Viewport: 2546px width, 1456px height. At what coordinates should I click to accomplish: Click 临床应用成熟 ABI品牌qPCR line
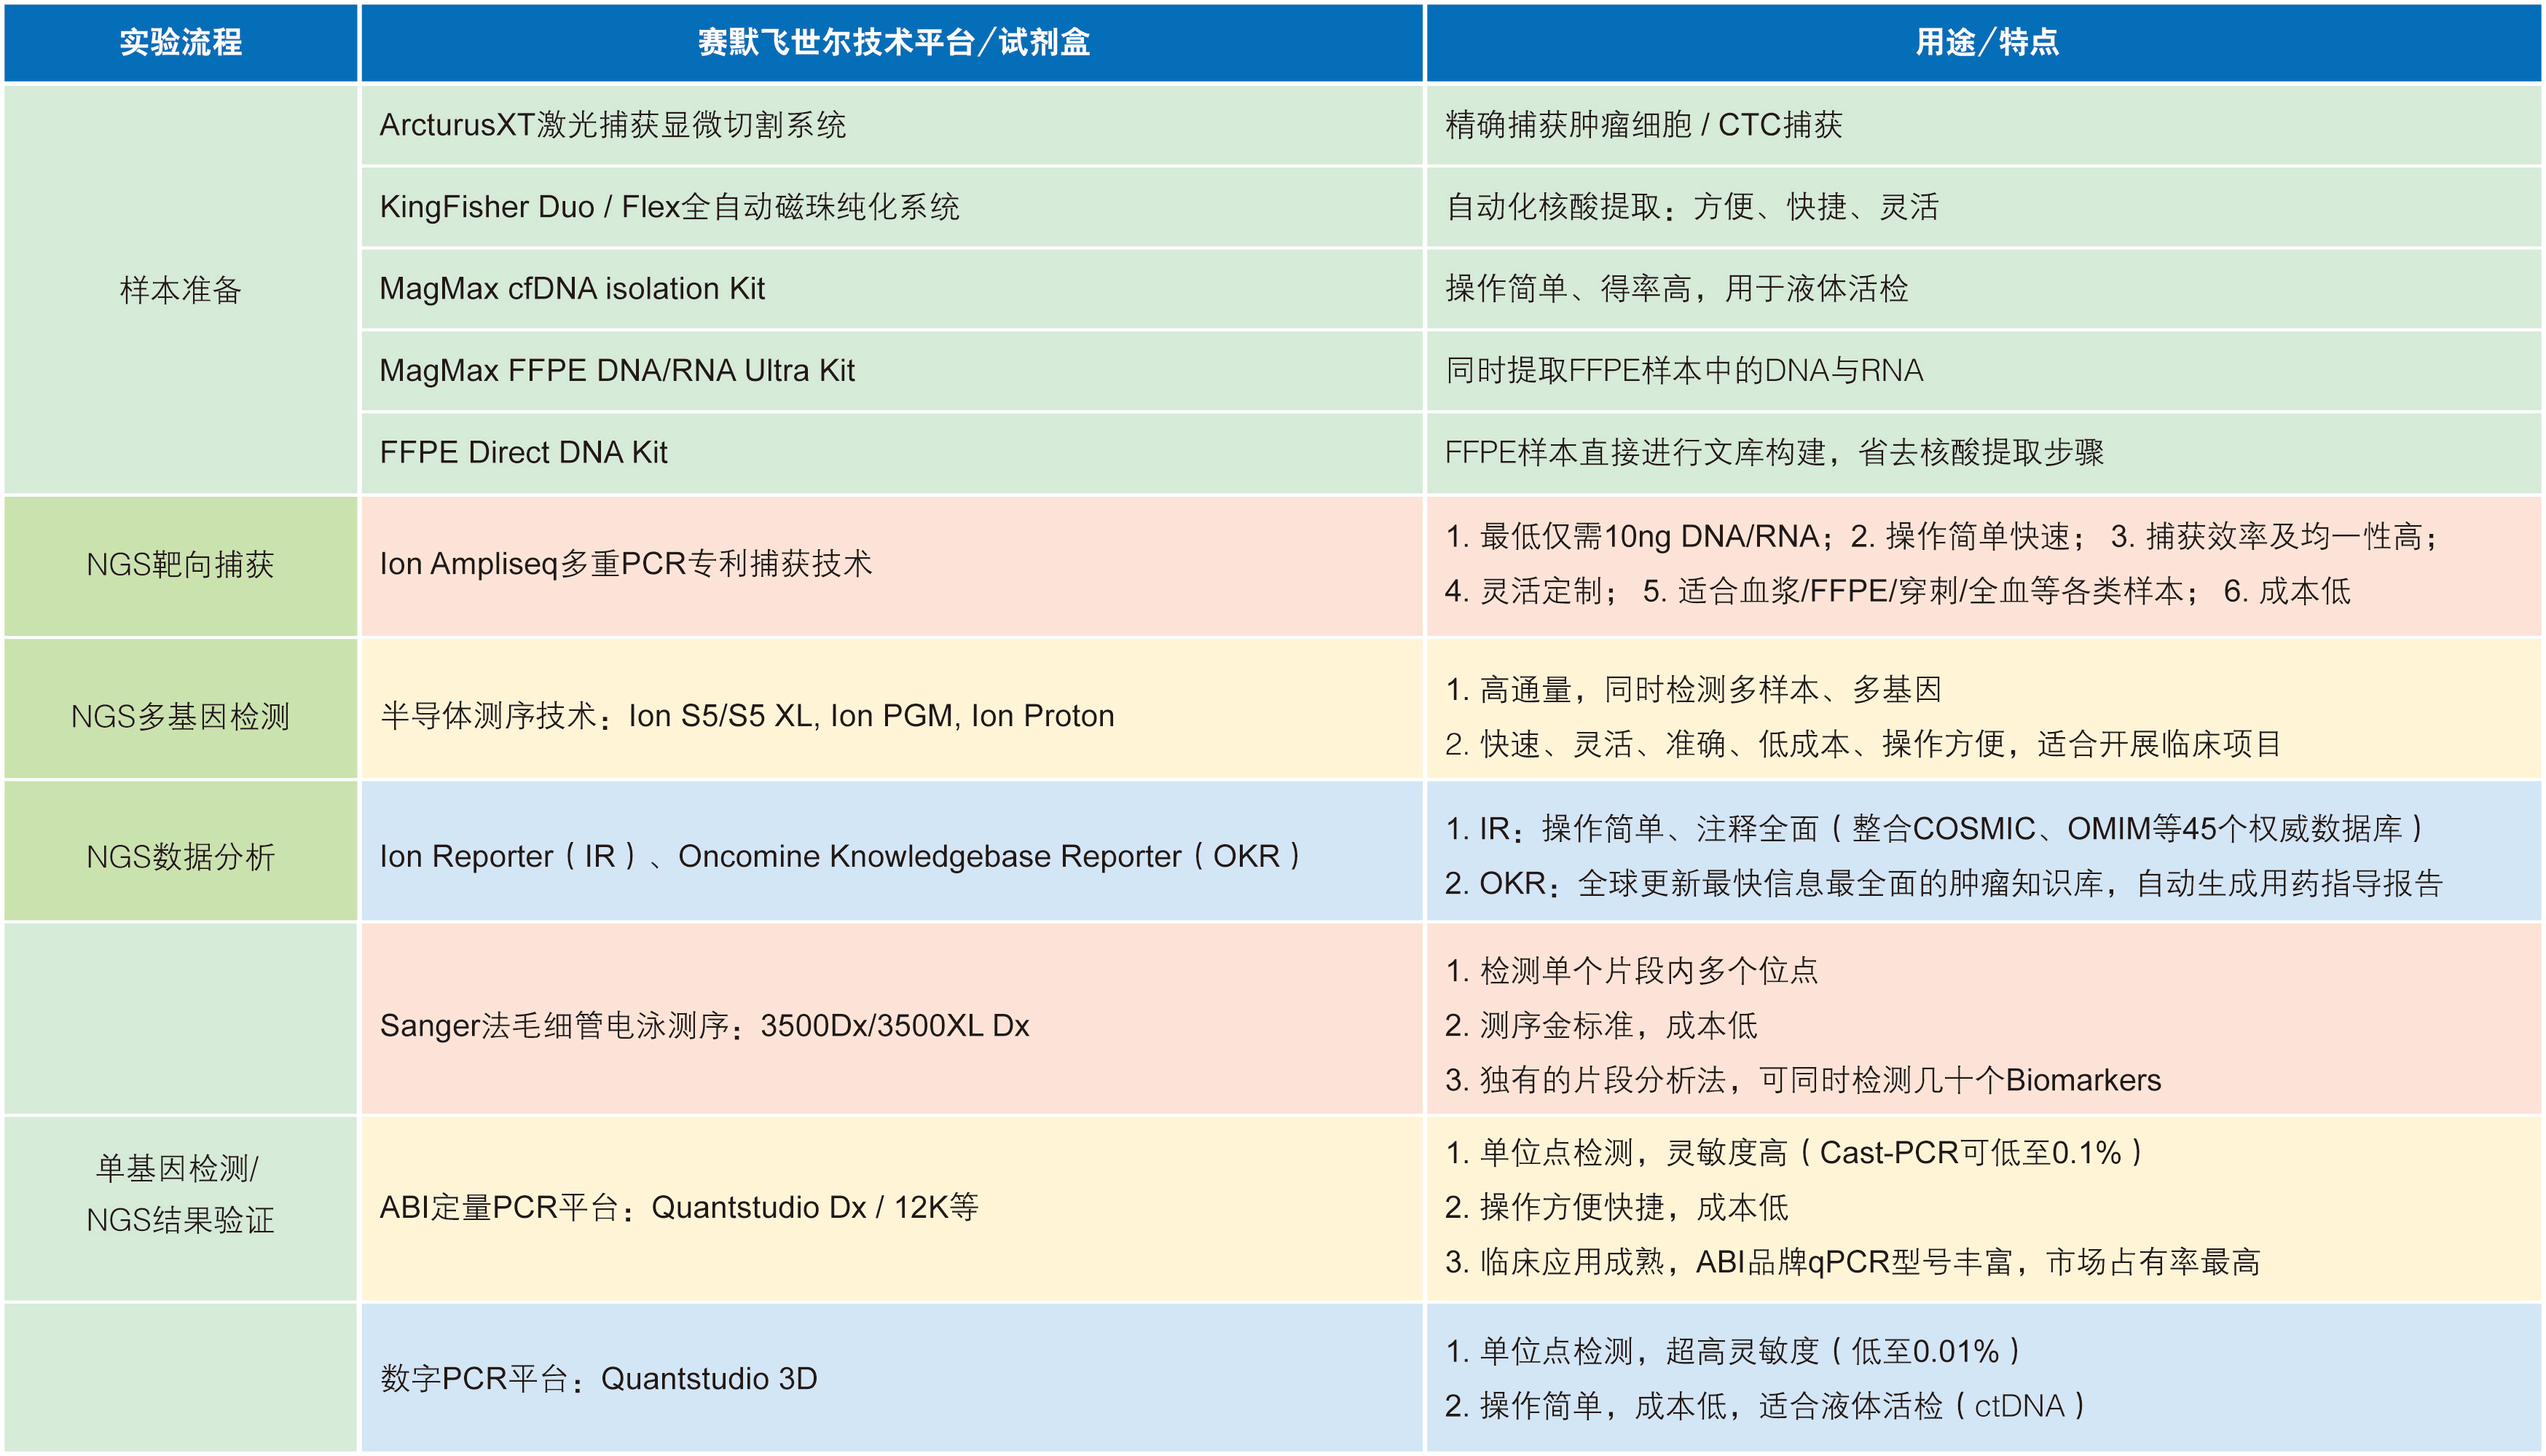point(1852,1263)
